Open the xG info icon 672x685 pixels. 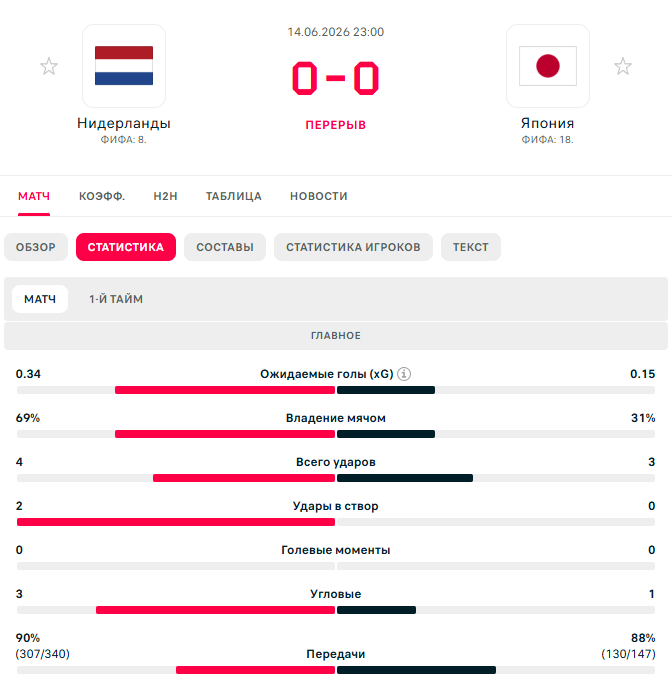pyautogui.click(x=404, y=374)
